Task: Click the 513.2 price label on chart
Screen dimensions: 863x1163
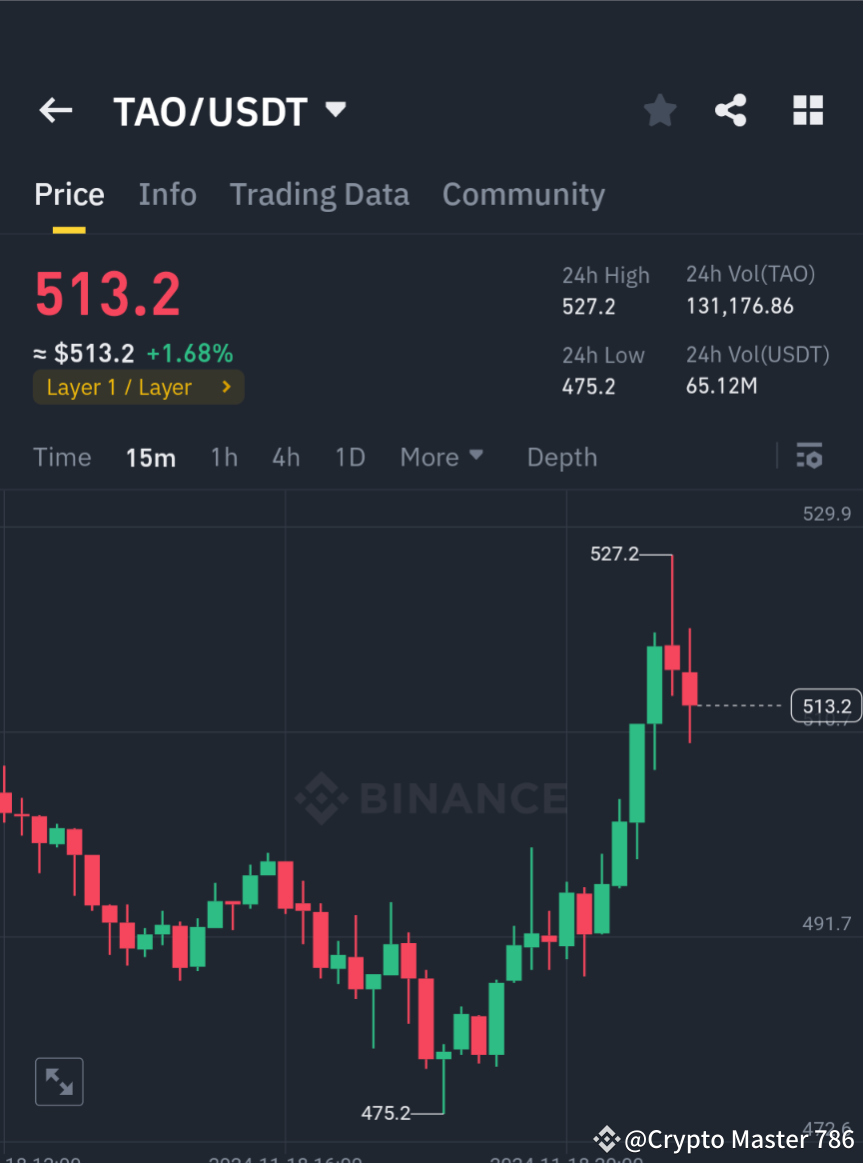Action: [x=827, y=705]
